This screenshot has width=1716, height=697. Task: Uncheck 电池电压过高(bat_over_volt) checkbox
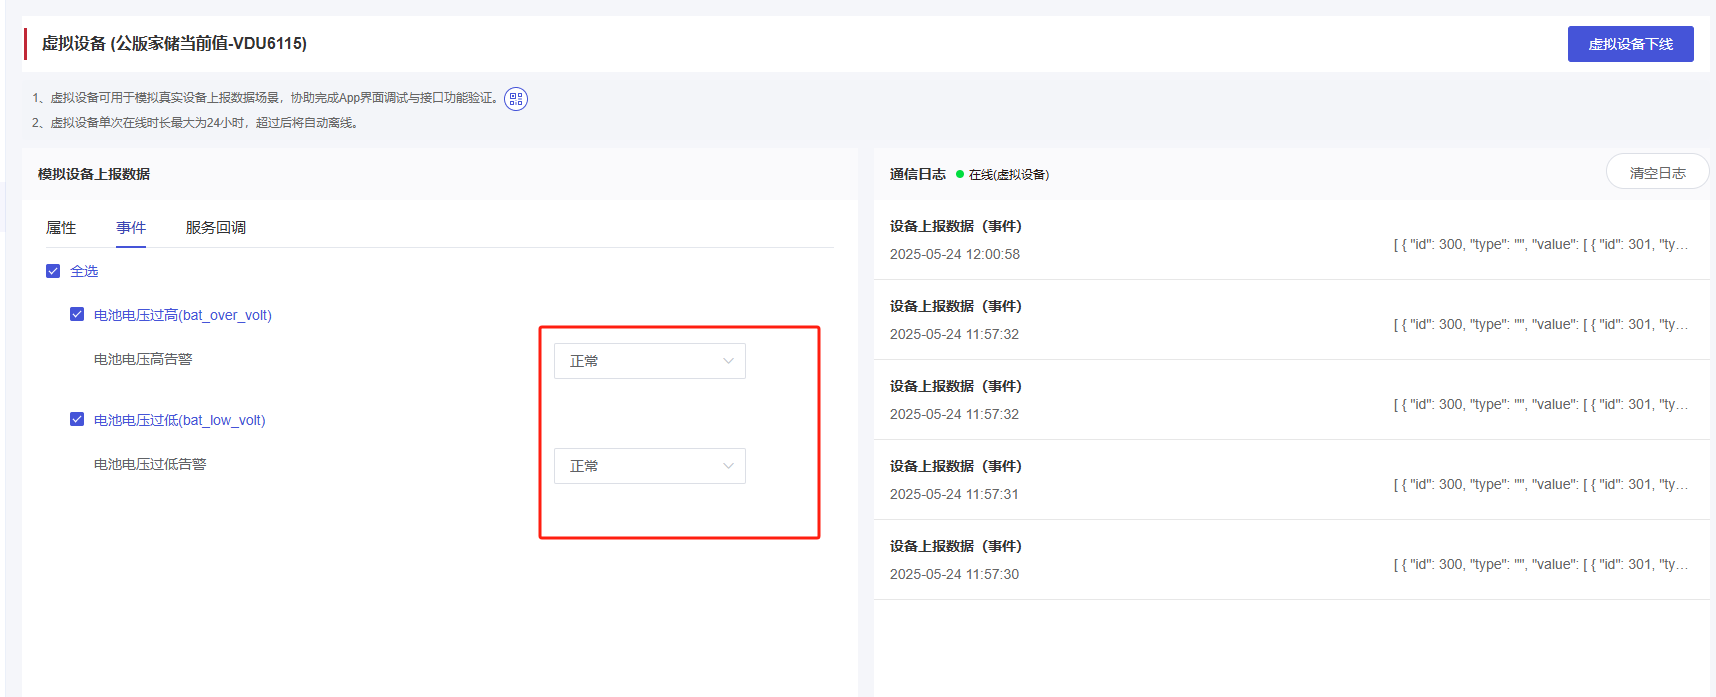(x=77, y=314)
